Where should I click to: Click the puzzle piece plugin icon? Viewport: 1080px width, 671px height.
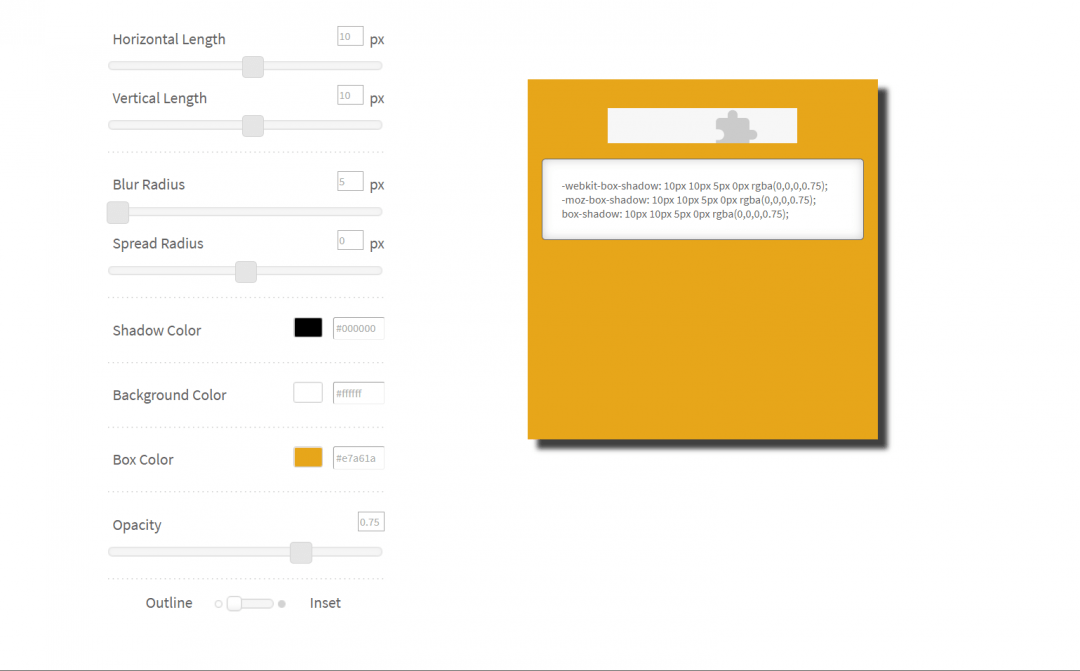(x=735, y=127)
